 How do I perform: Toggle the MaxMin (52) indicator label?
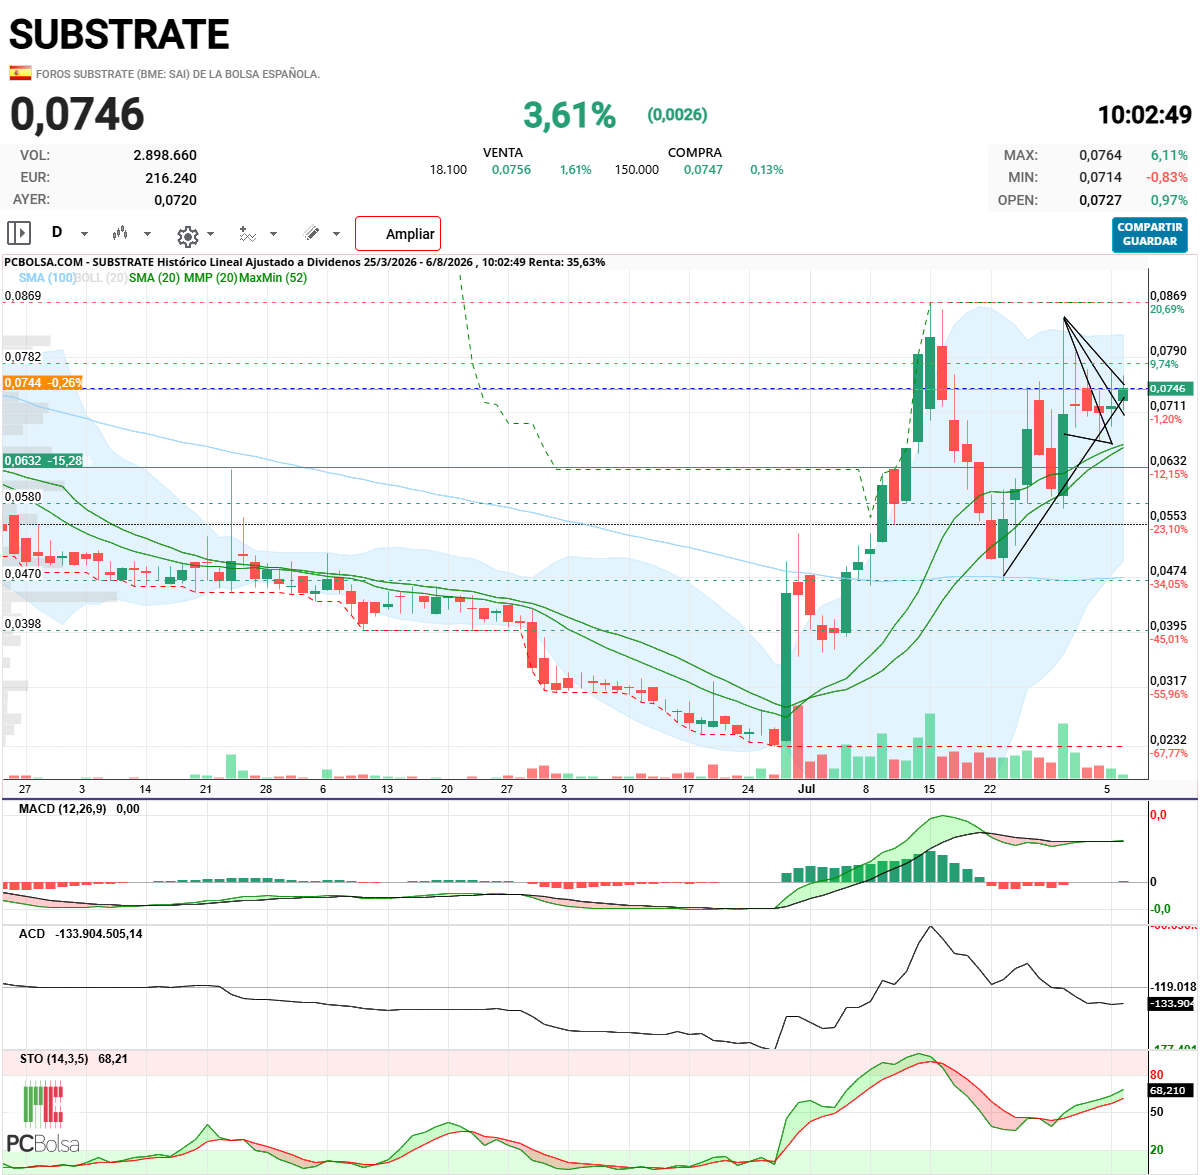(272, 278)
